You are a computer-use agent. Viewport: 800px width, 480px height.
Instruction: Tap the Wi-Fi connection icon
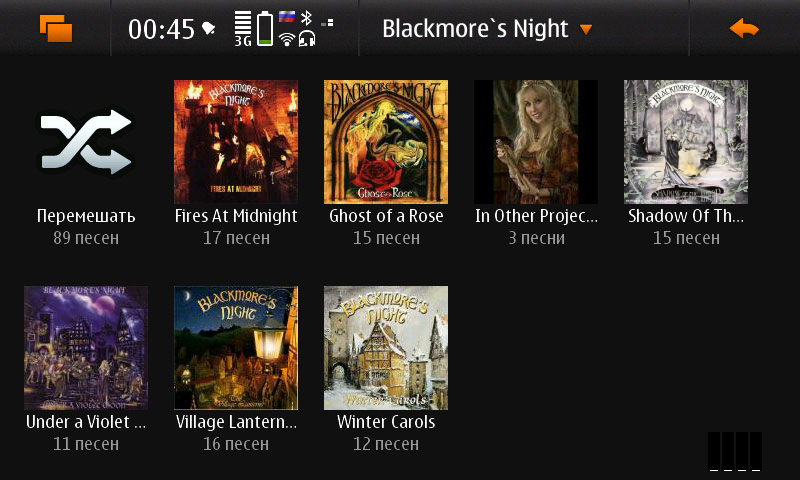click(x=287, y=39)
